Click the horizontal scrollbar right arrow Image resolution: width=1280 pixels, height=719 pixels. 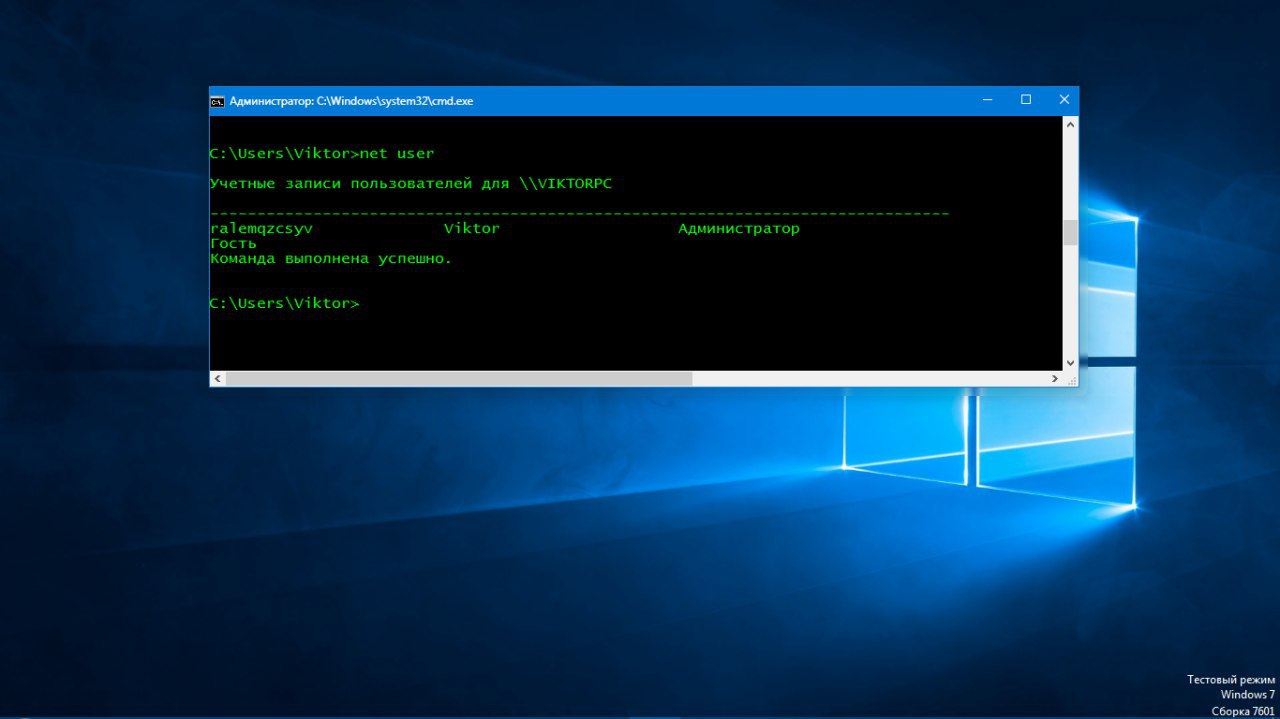pos(1054,379)
